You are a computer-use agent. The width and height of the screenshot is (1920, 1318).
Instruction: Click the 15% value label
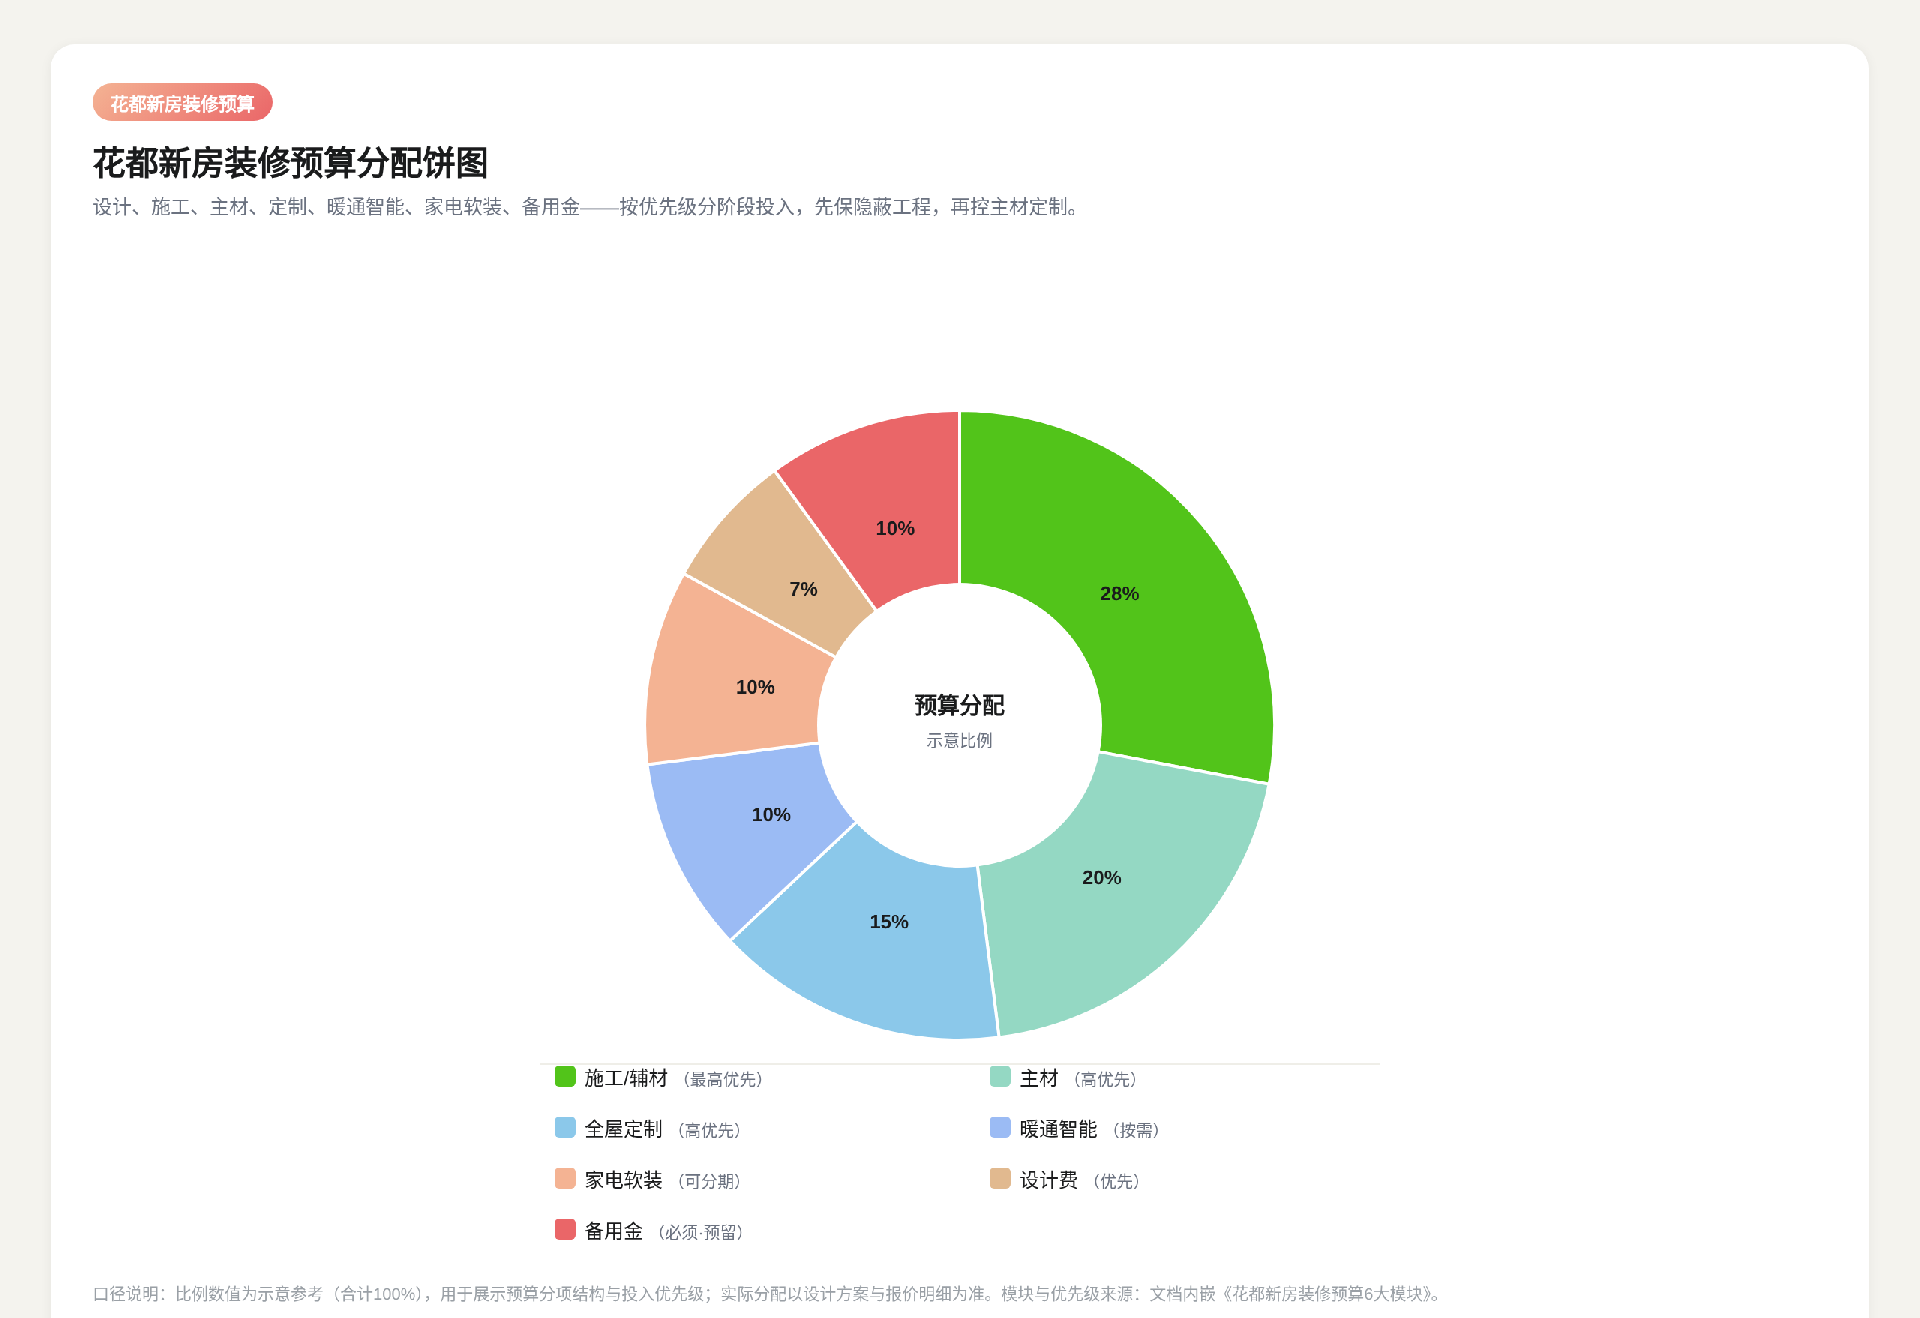coord(888,921)
